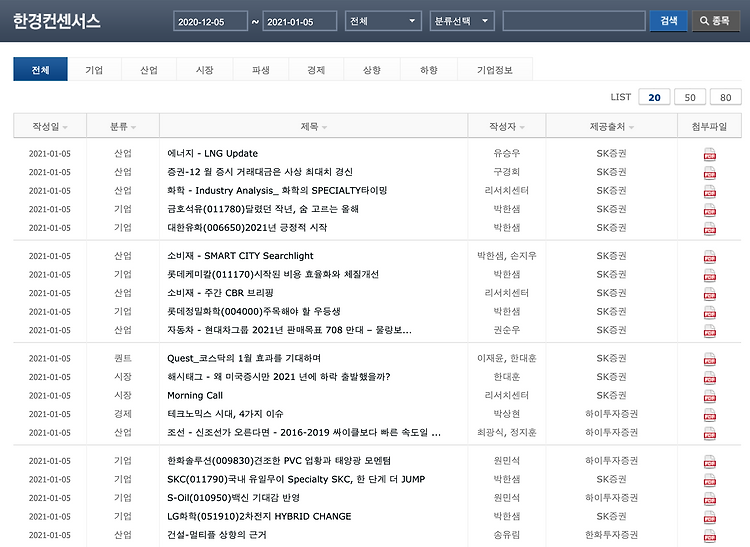The image size is (750, 547).
Task: Click end date field 2021-01-05
Action: [299, 21]
